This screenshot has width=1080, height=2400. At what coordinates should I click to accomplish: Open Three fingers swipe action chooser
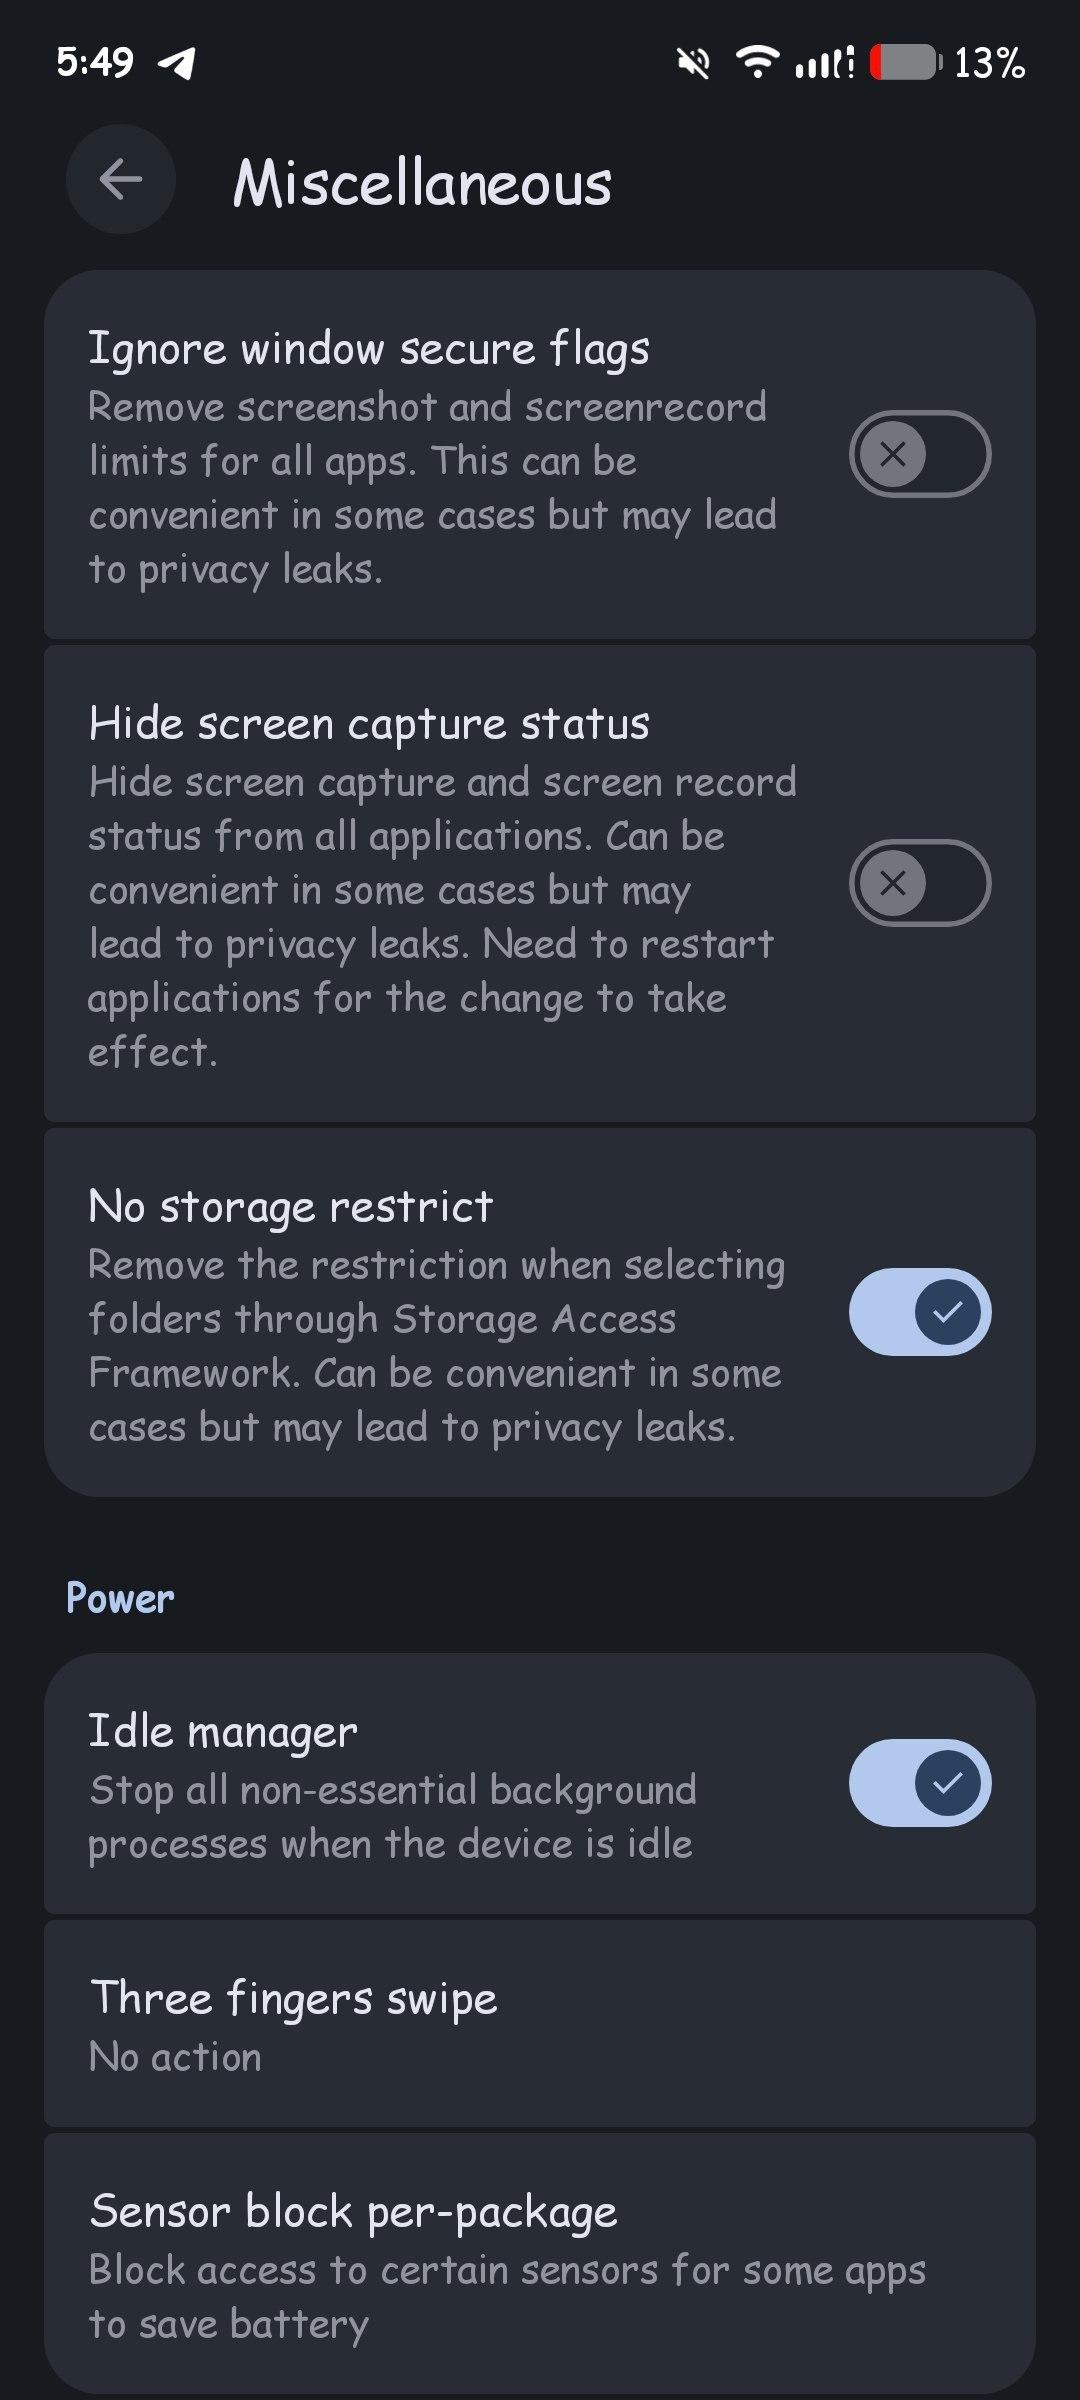pos(540,2023)
